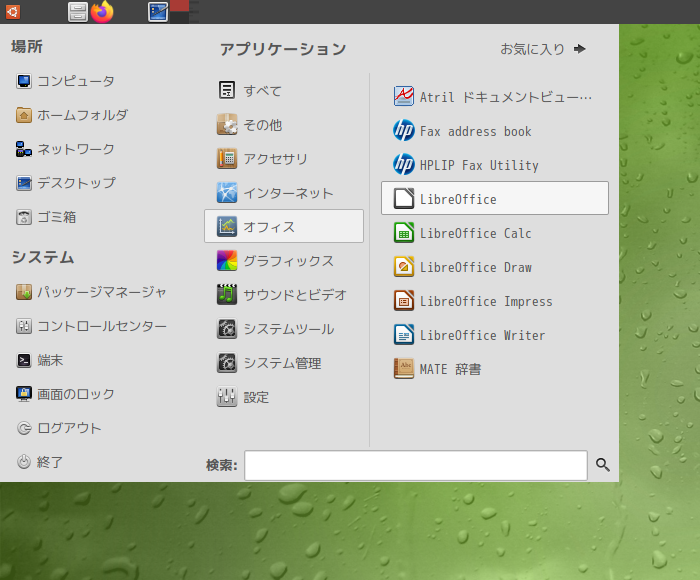The height and width of the screenshot is (580, 700).
Task: Select グラフィックス category
Action: tap(284, 261)
